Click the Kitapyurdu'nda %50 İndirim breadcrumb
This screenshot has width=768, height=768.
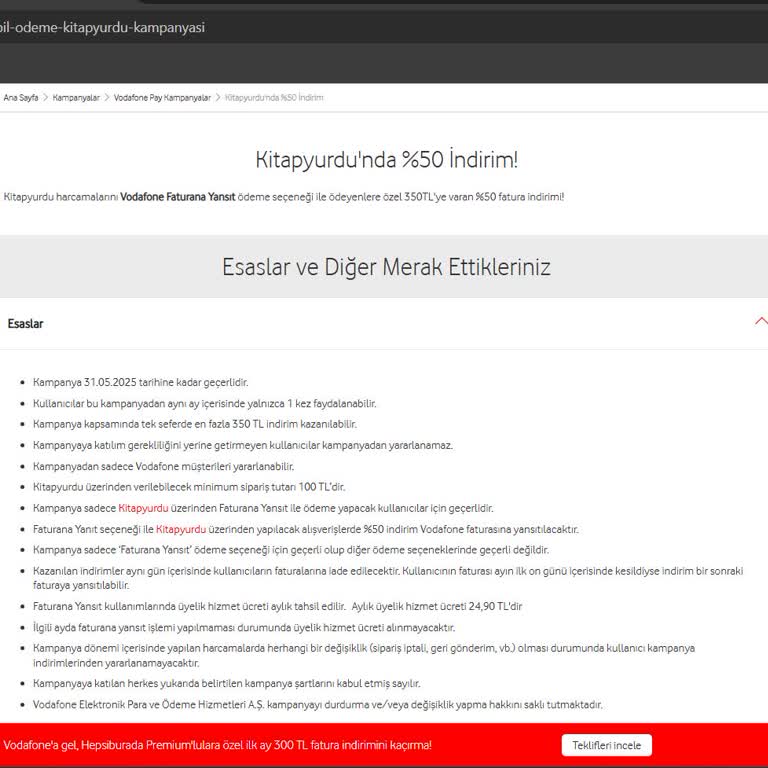(274, 97)
